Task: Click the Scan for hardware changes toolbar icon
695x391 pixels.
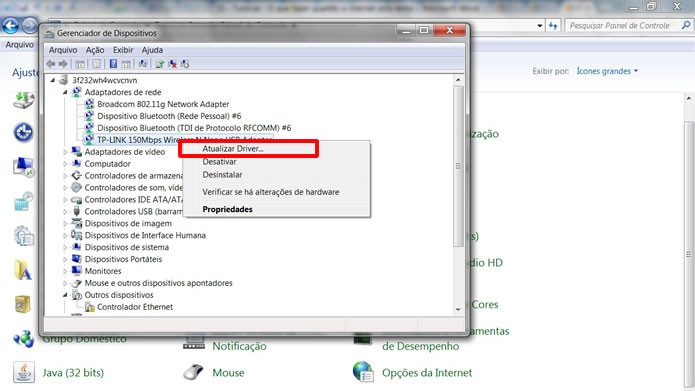Action: 143,64
